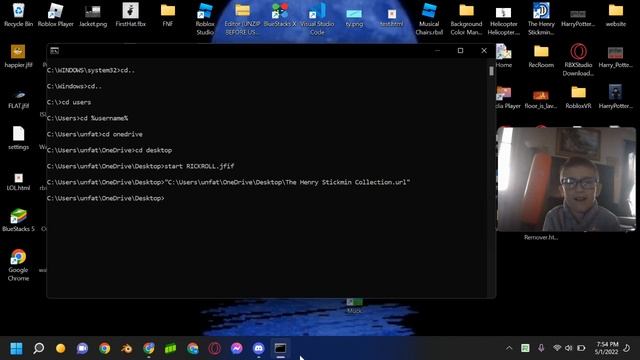Click the Command Prompt vertical scrollbar thumb
The width and height of the screenshot is (640, 360).
[x=491, y=71]
